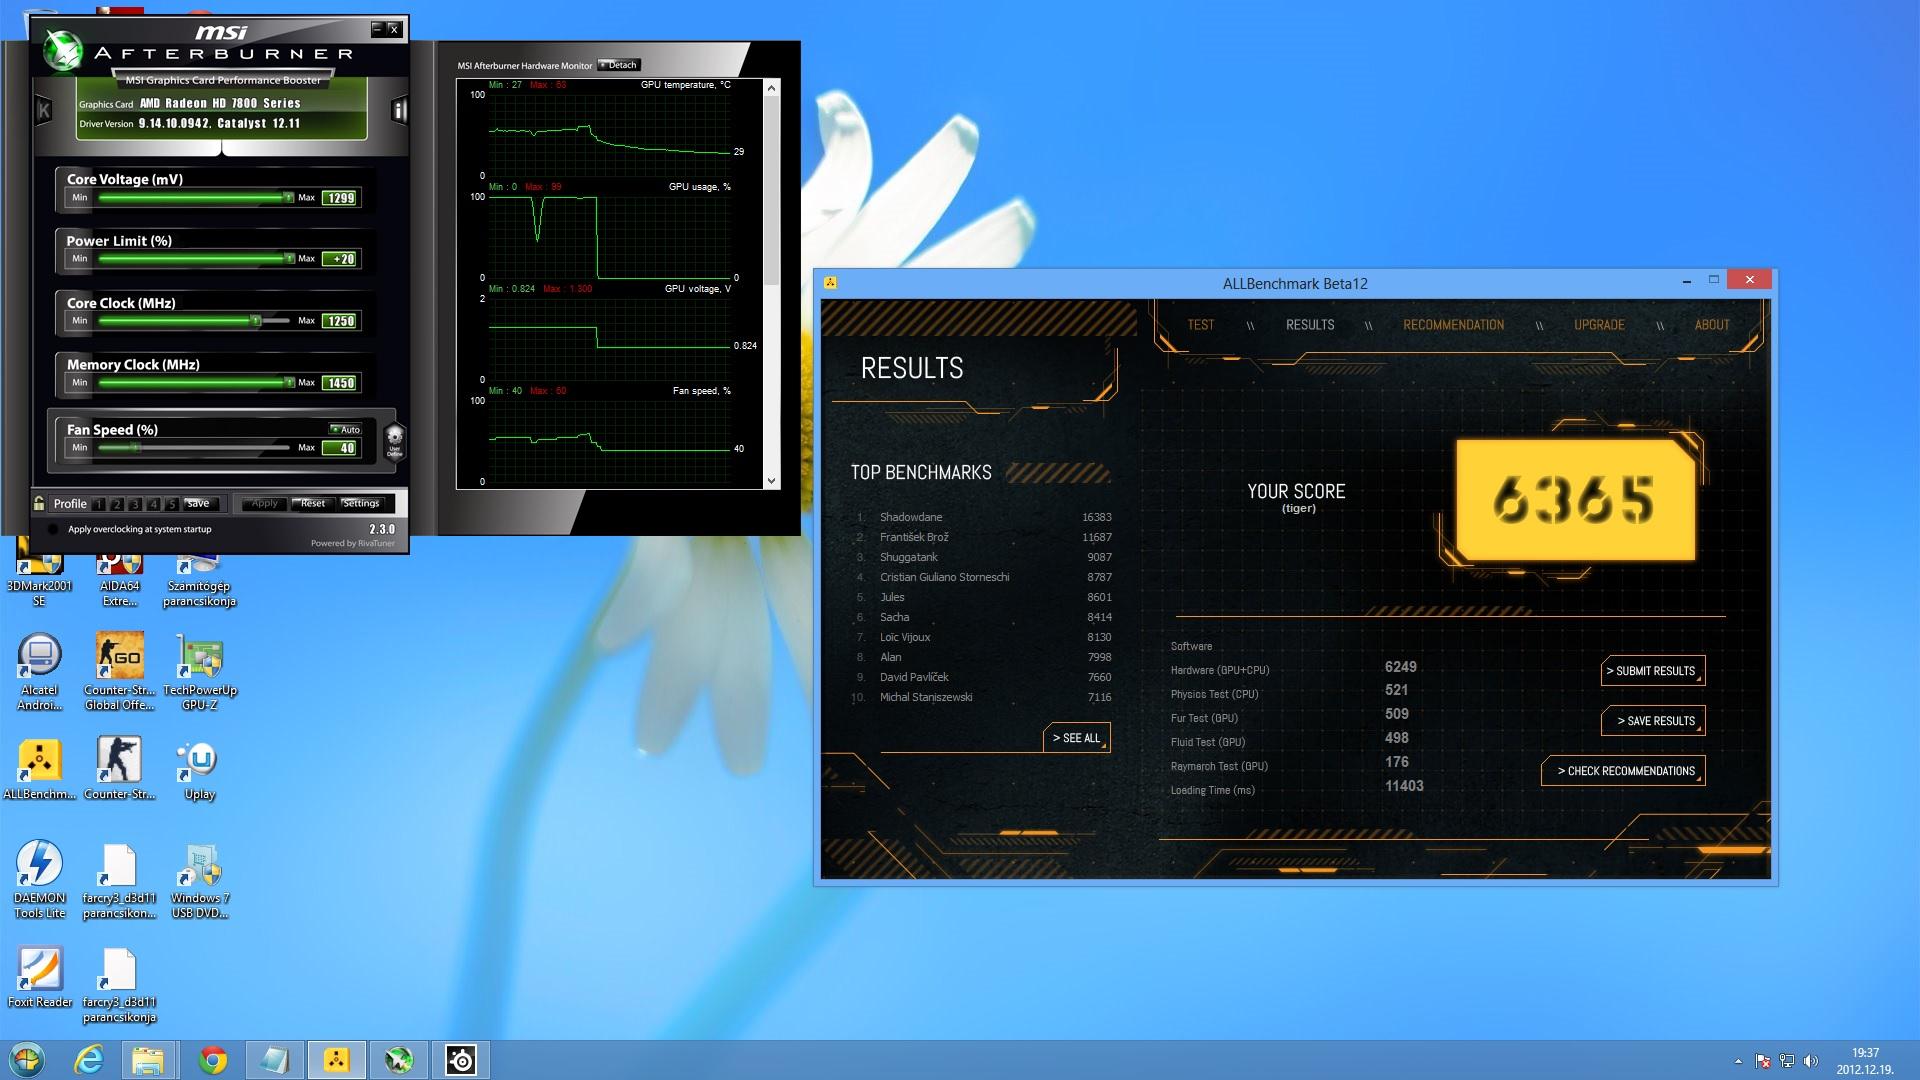This screenshot has height=1080, width=1920.
Task: Open Uplay desktop shortcut
Action: point(199,770)
